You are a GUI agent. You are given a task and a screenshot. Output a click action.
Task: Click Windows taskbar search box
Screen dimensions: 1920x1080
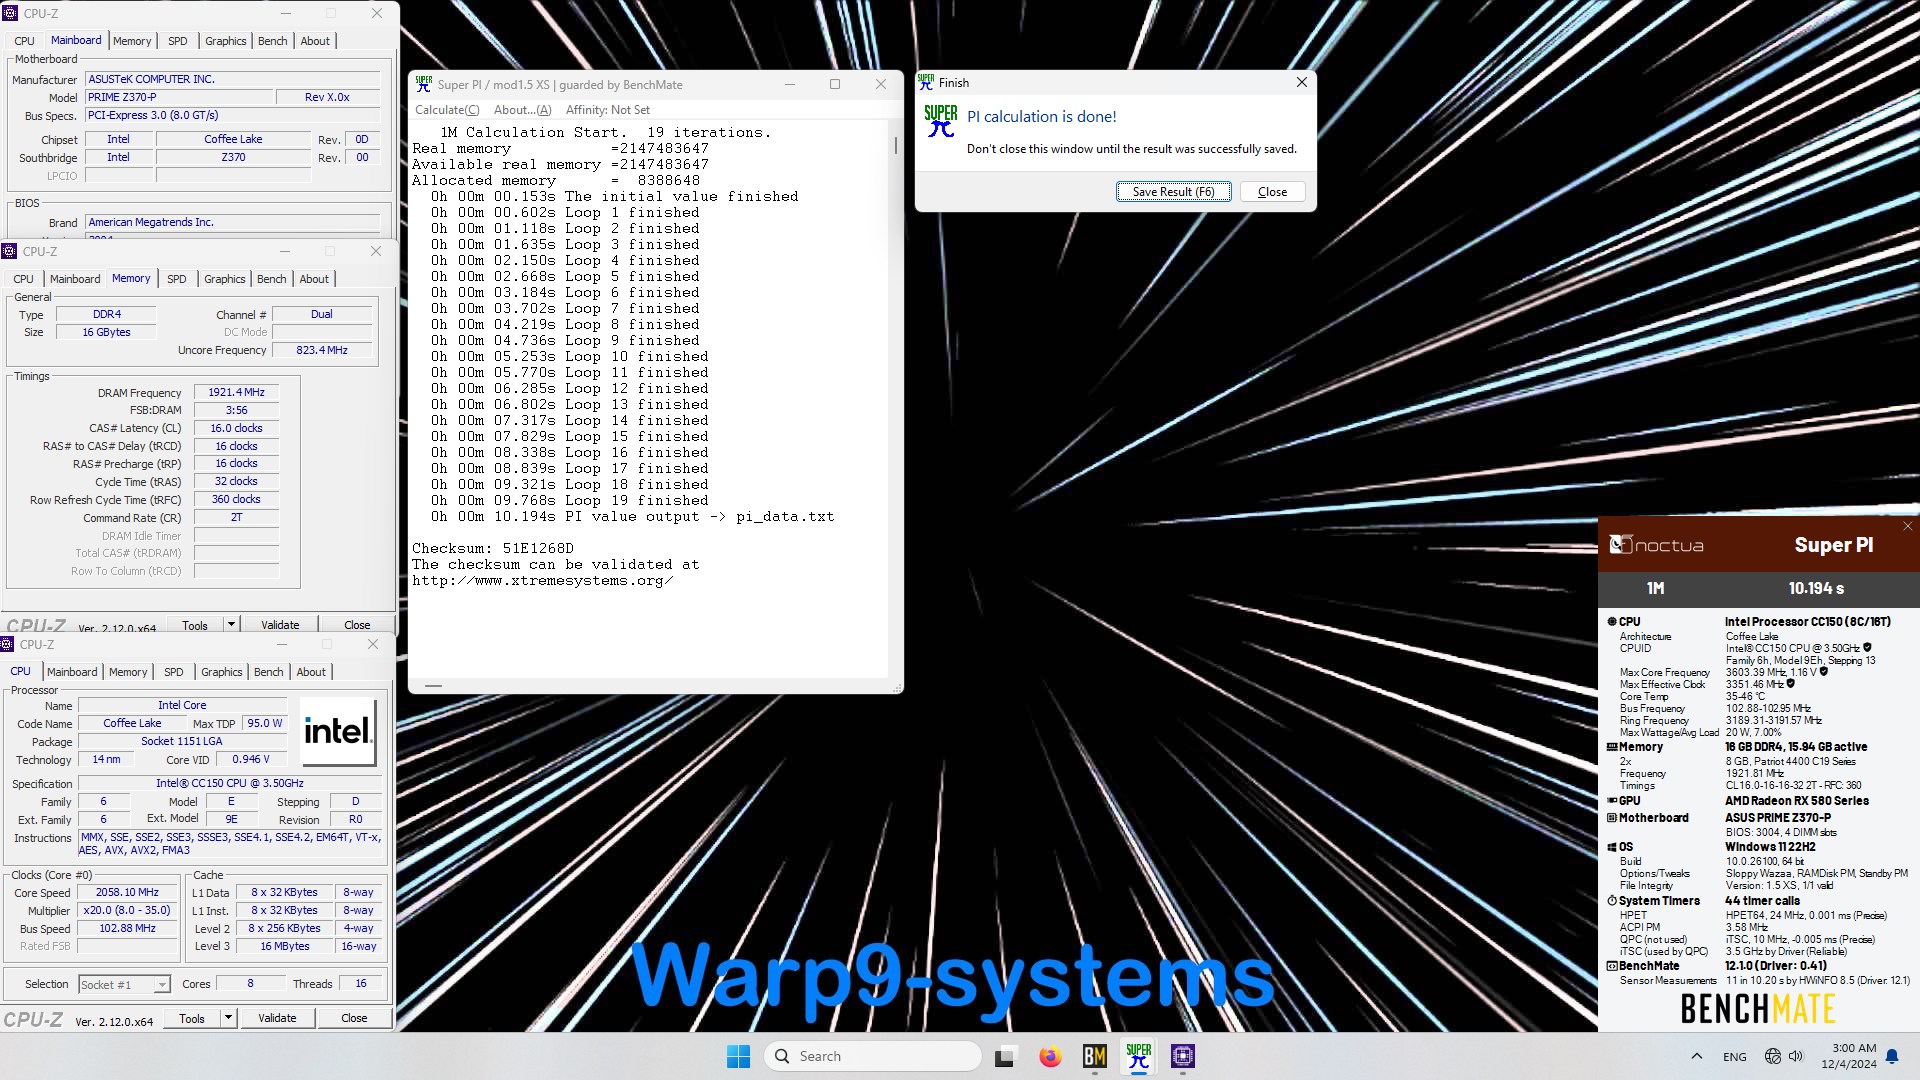click(872, 1056)
